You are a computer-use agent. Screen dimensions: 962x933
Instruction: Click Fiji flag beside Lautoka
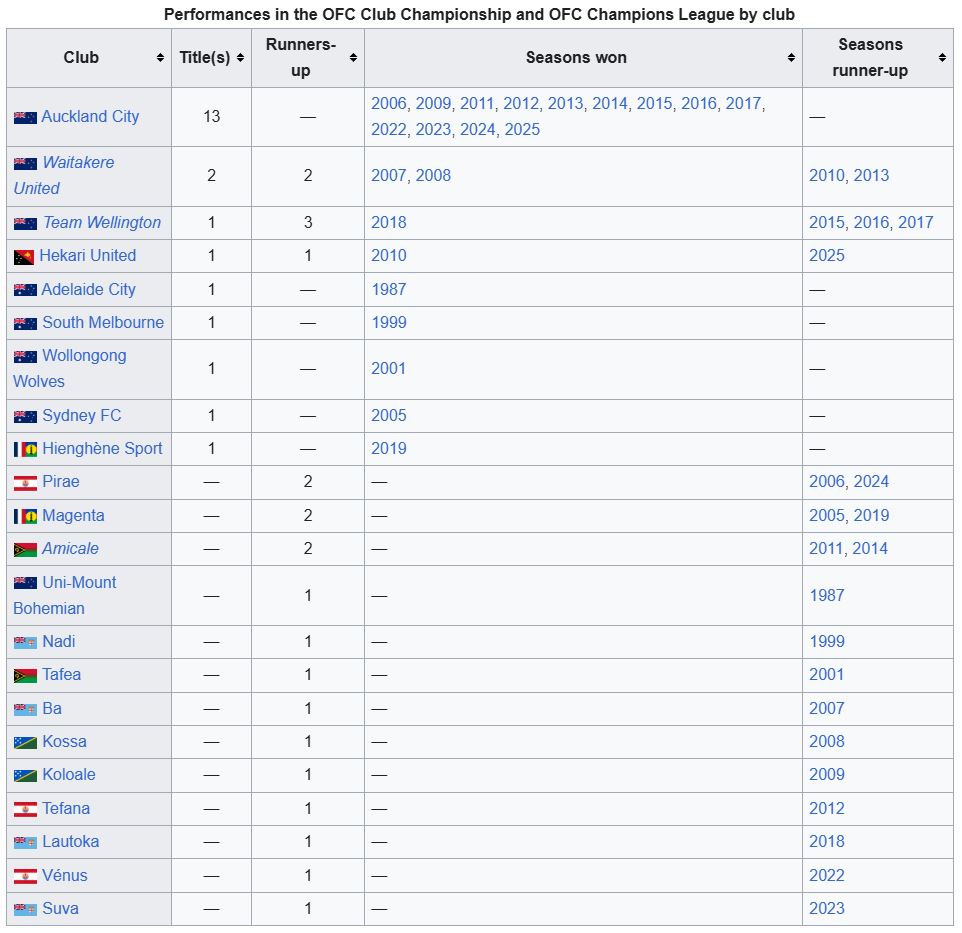tap(25, 842)
